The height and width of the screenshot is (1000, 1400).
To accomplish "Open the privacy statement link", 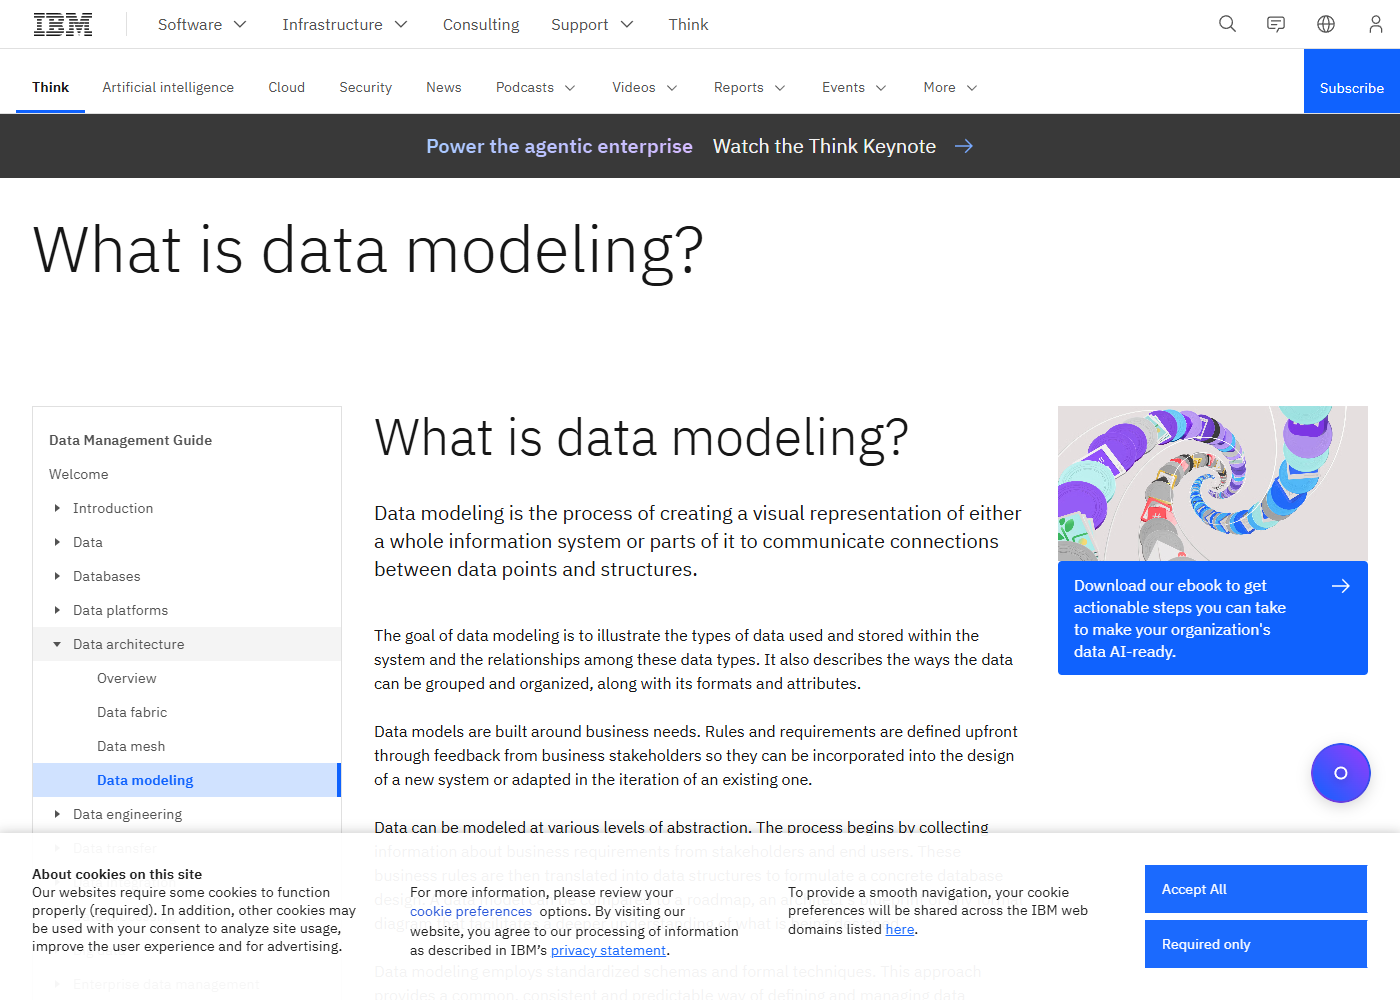I will coord(608,950).
